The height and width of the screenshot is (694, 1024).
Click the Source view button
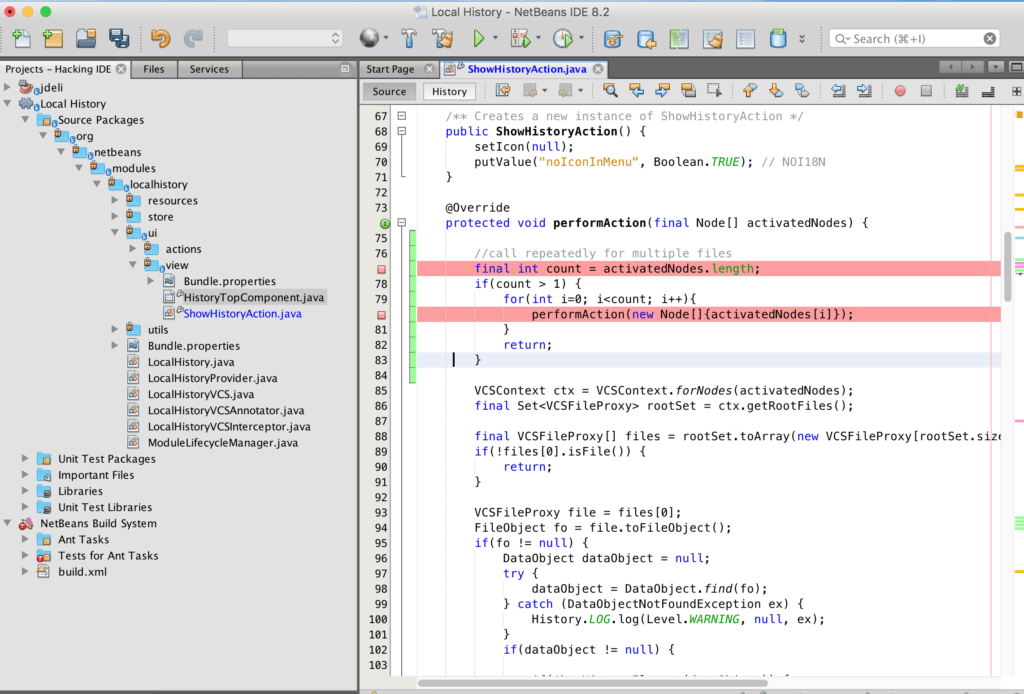click(388, 91)
